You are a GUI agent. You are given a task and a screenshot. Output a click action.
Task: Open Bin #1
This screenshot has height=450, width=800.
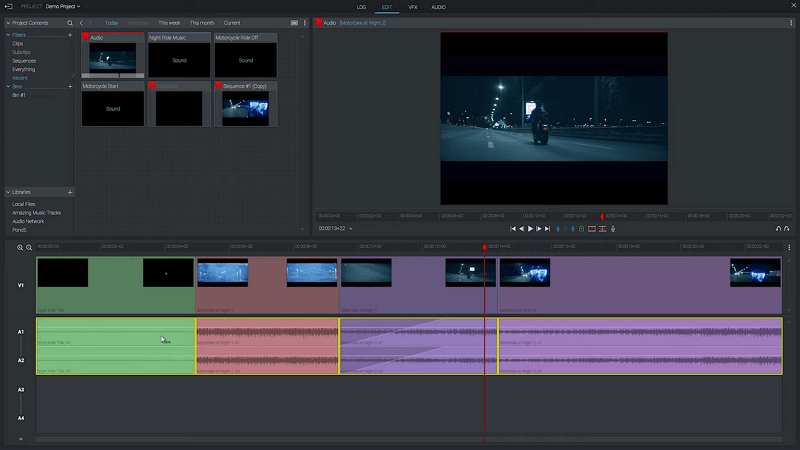(19, 95)
